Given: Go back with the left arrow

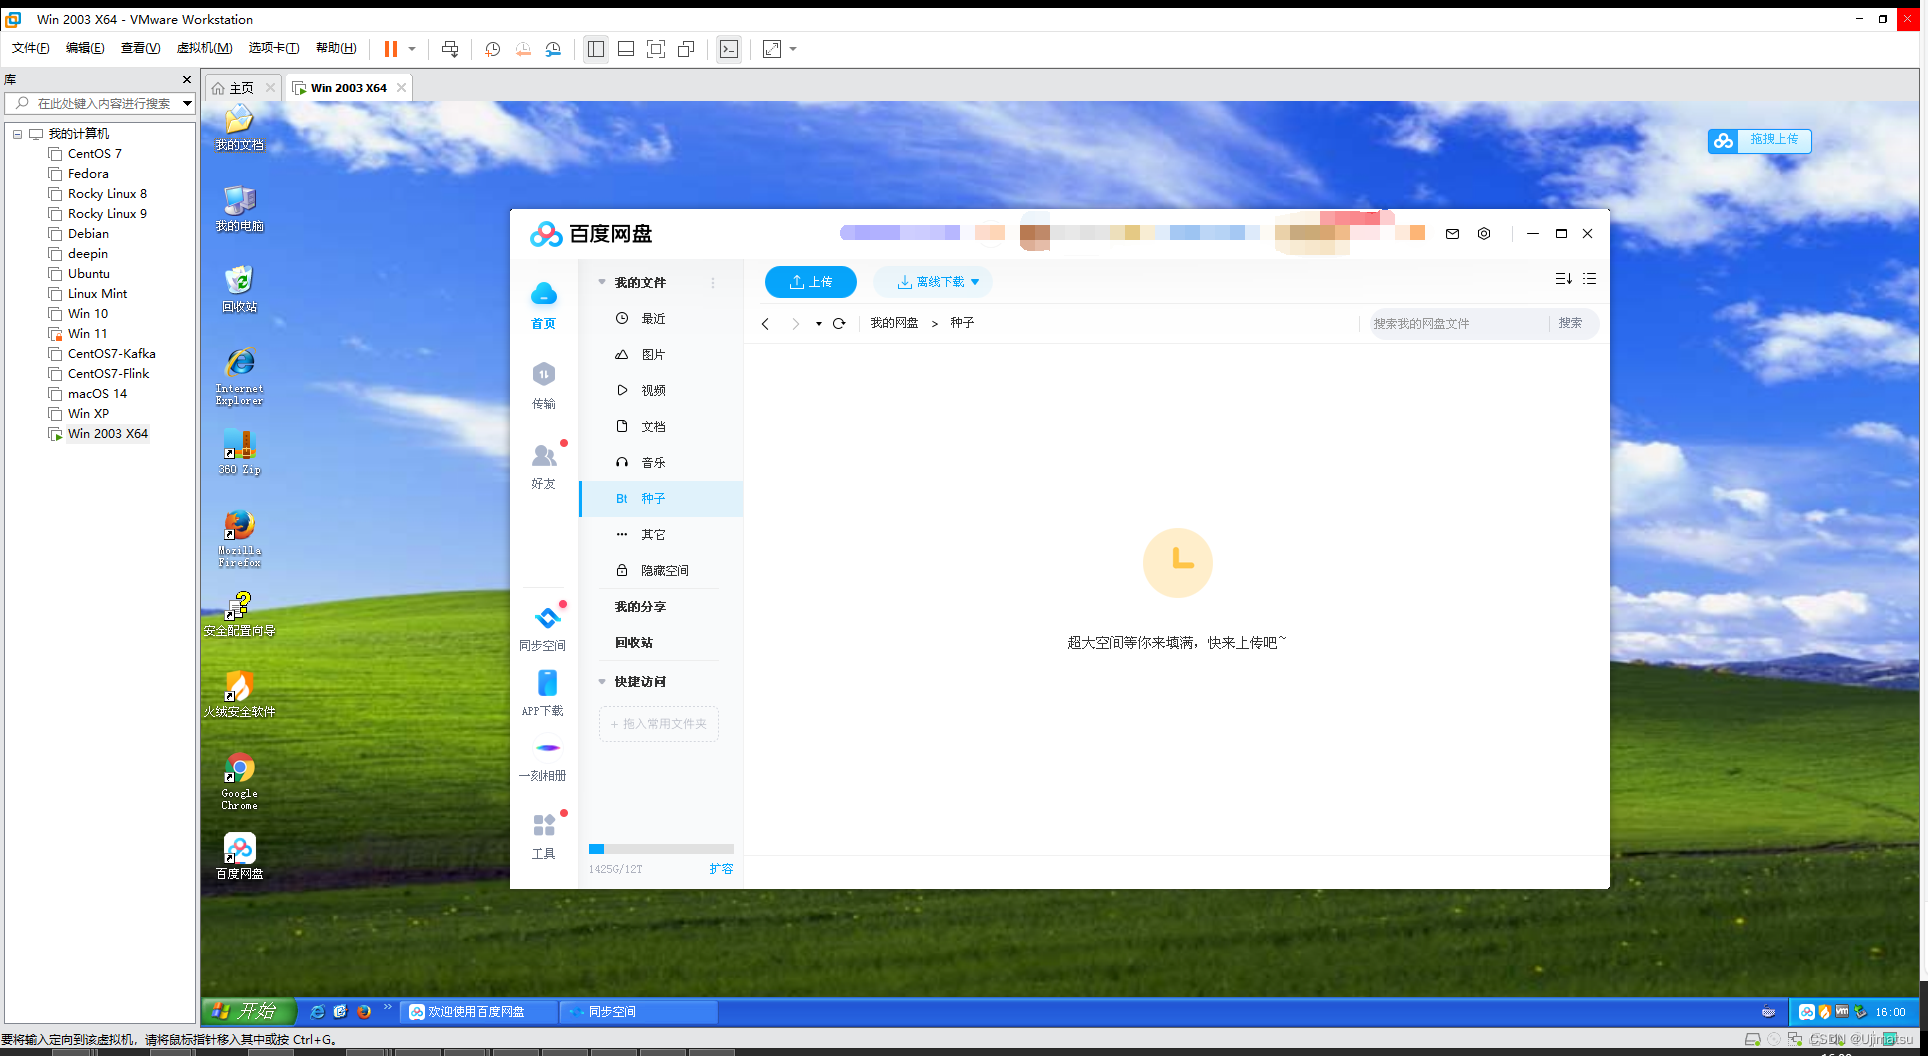Looking at the screenshot, I should [766, 323].
